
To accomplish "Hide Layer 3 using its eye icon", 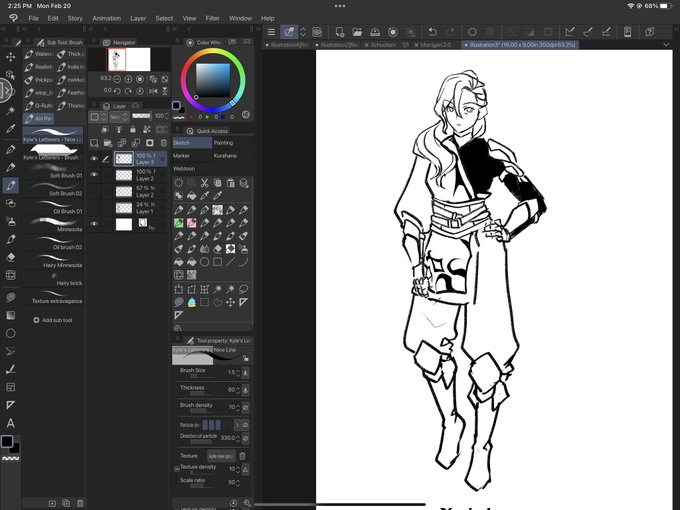I will pyautogui.click(x=94, y=159).
